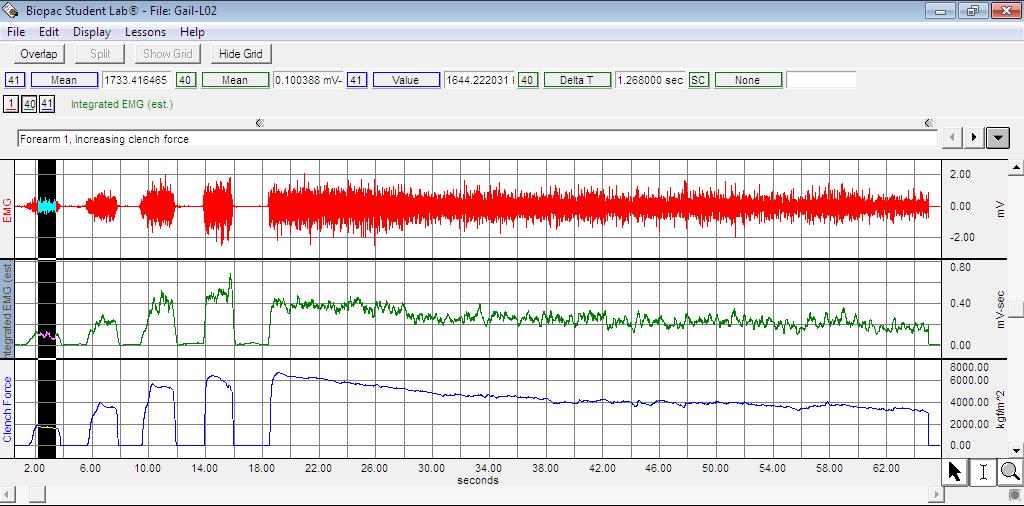Click the vertical Clench Force channel label
1024x506 pixels.
(7, 409)
